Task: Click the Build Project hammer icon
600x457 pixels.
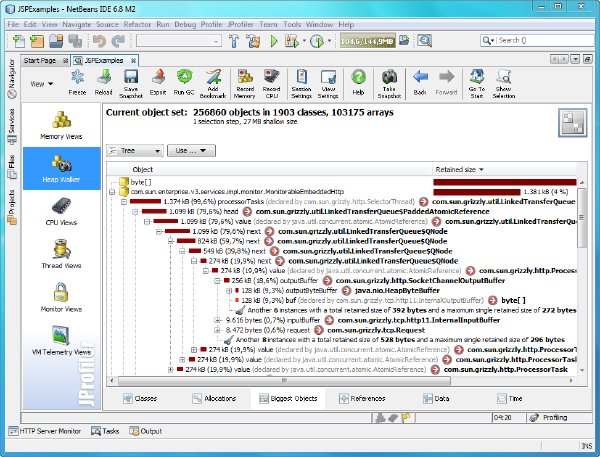Action: click(x=233, y=41)
